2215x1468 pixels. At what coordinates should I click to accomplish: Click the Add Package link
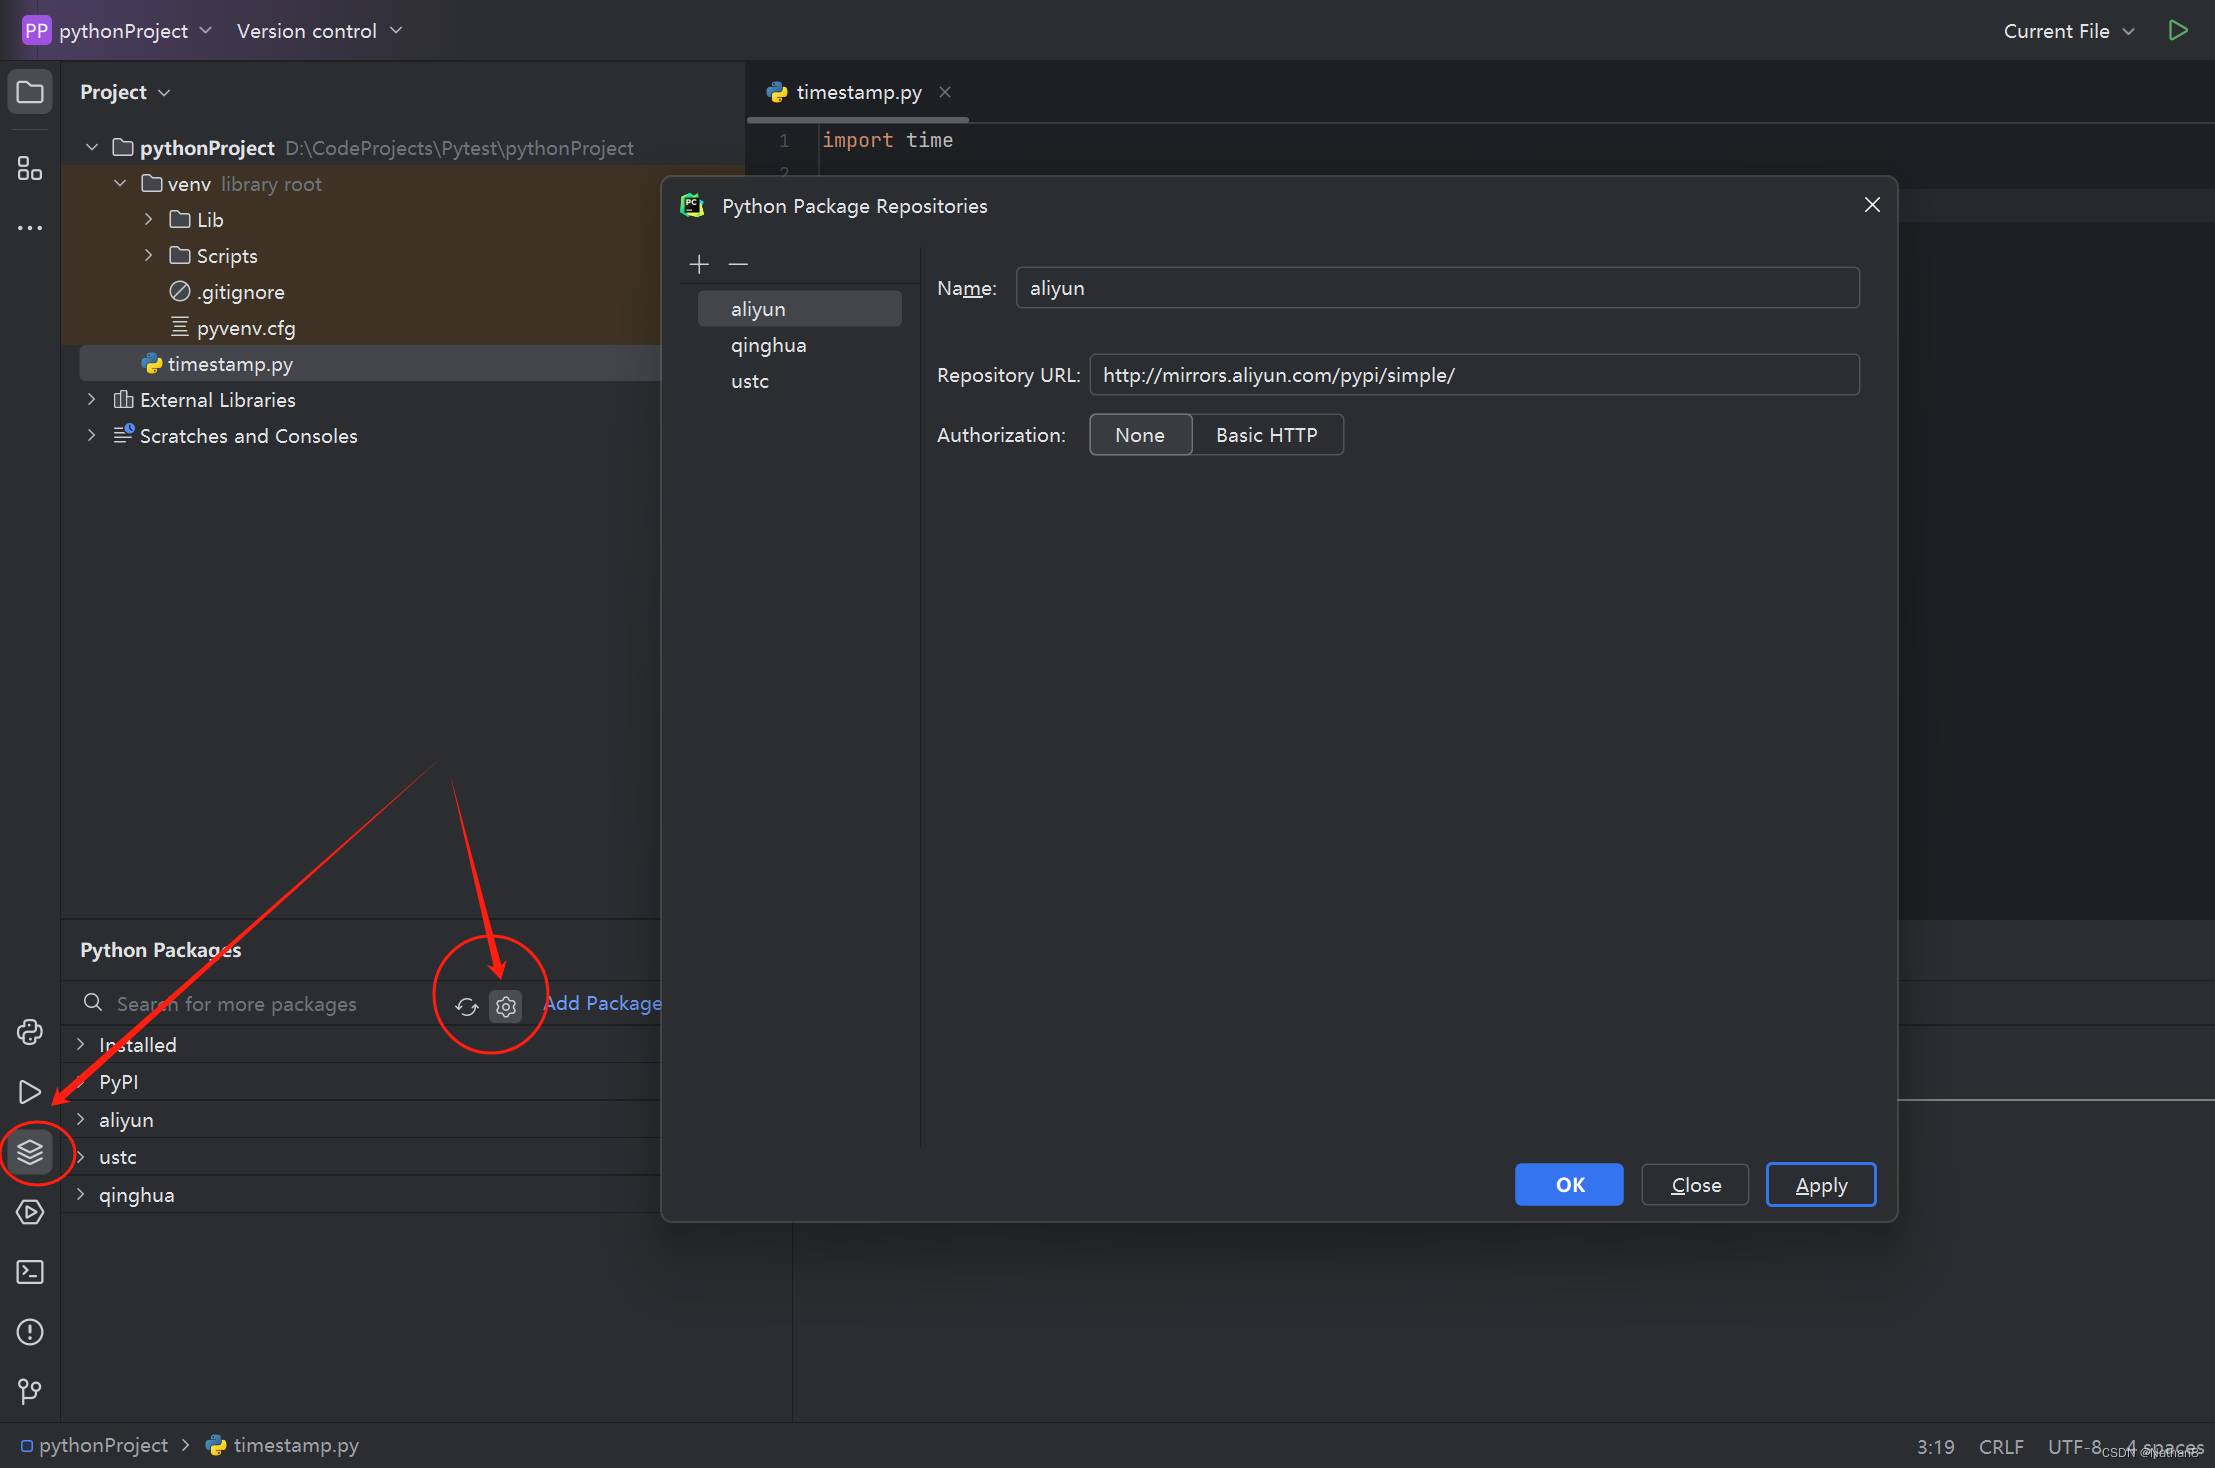tap(602, 1003)
